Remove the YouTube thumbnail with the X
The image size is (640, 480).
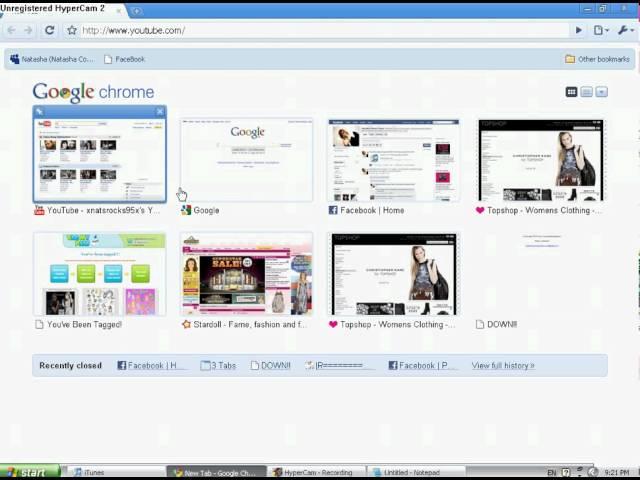coord(160,111)
